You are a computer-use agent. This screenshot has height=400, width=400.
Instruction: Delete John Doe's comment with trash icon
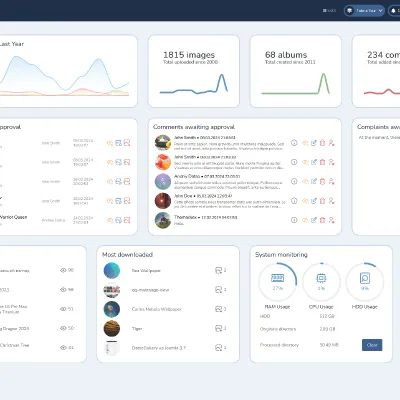[322, 201]
